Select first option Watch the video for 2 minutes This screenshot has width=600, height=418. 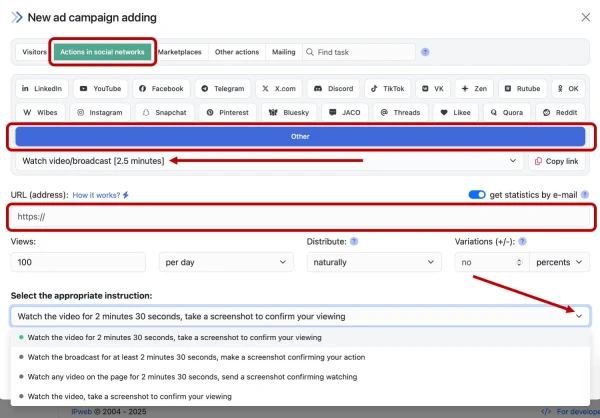[300, 338]
